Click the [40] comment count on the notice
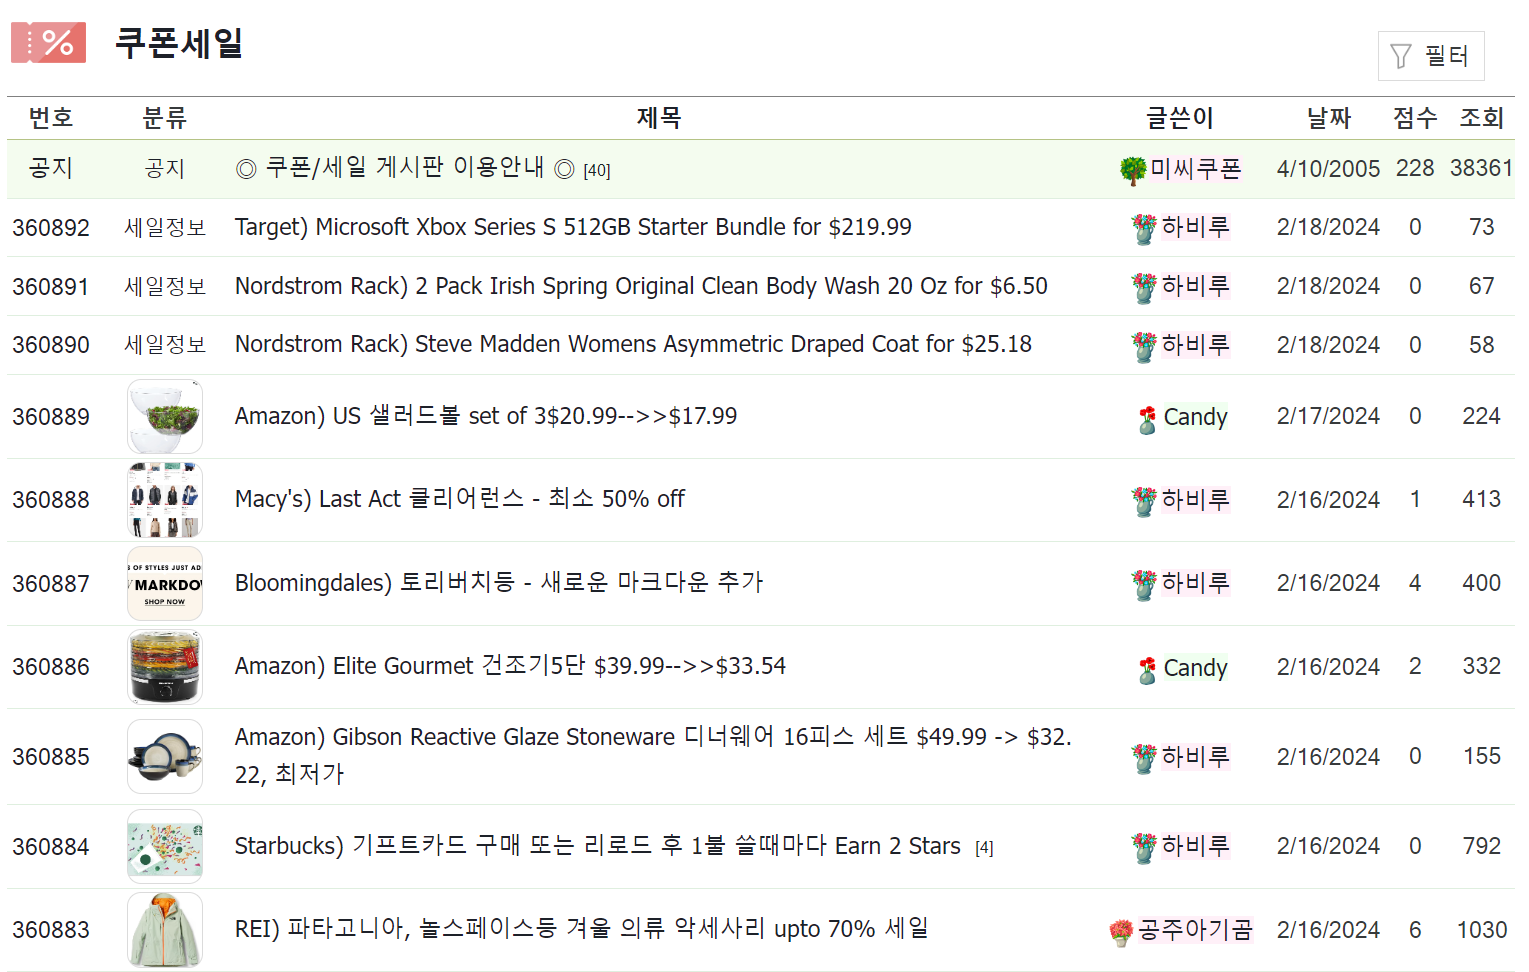Viewport: 1529px width, 972px height. [x=596, y=170]
